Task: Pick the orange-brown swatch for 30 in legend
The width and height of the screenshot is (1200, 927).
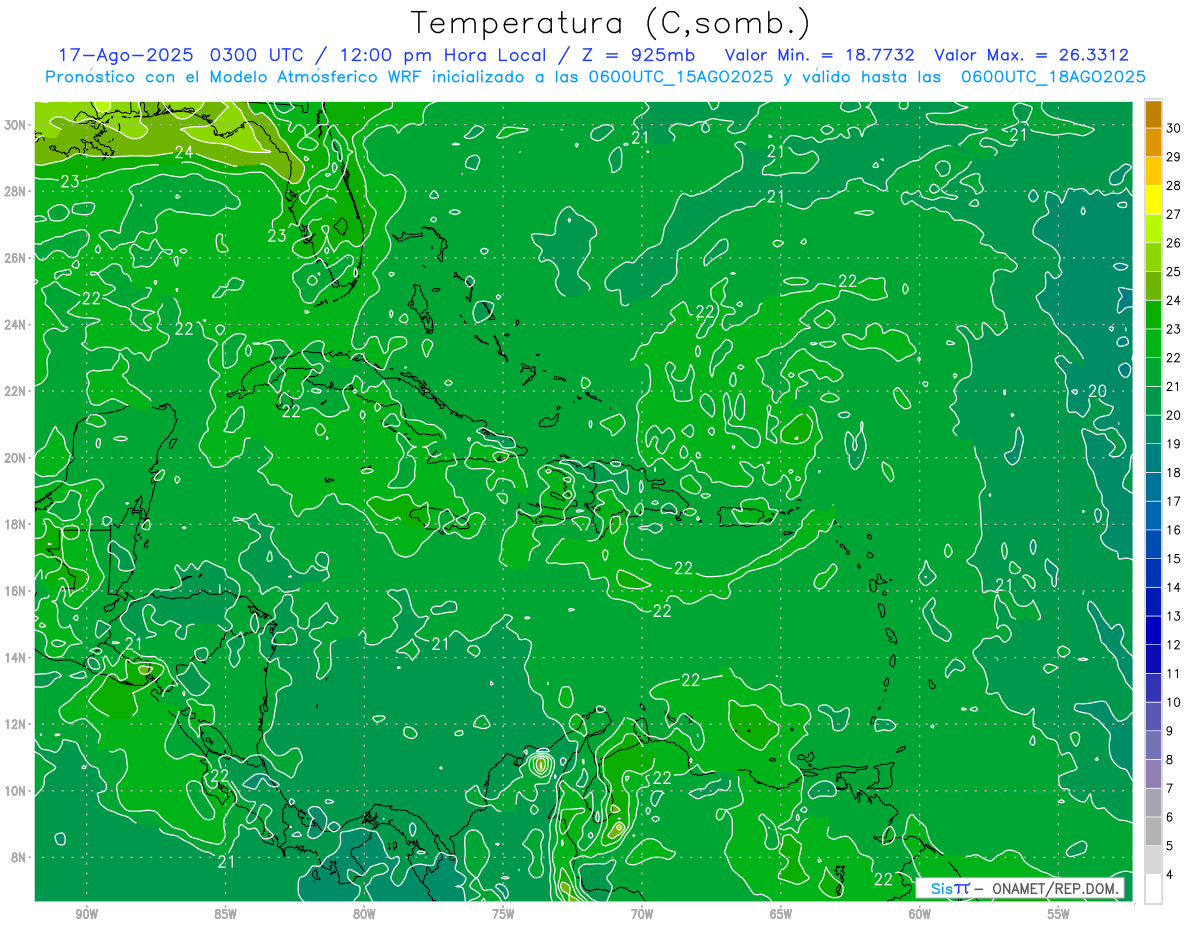Action: click(1153, 115)
